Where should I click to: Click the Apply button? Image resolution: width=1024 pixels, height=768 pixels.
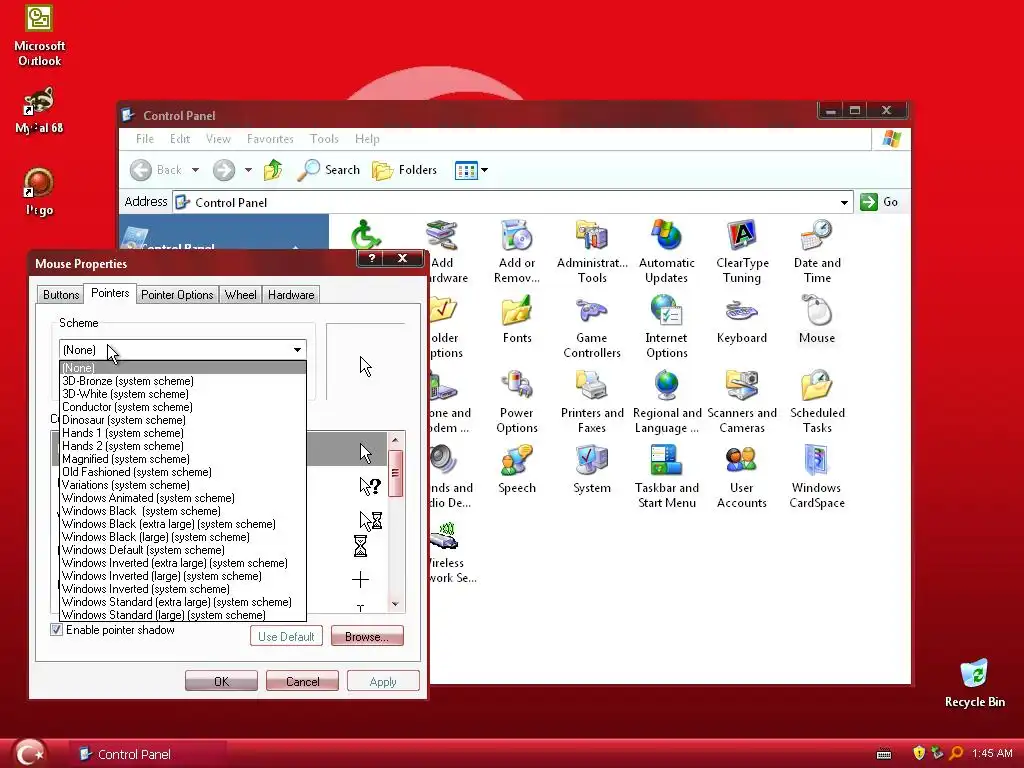coord(383,681)
